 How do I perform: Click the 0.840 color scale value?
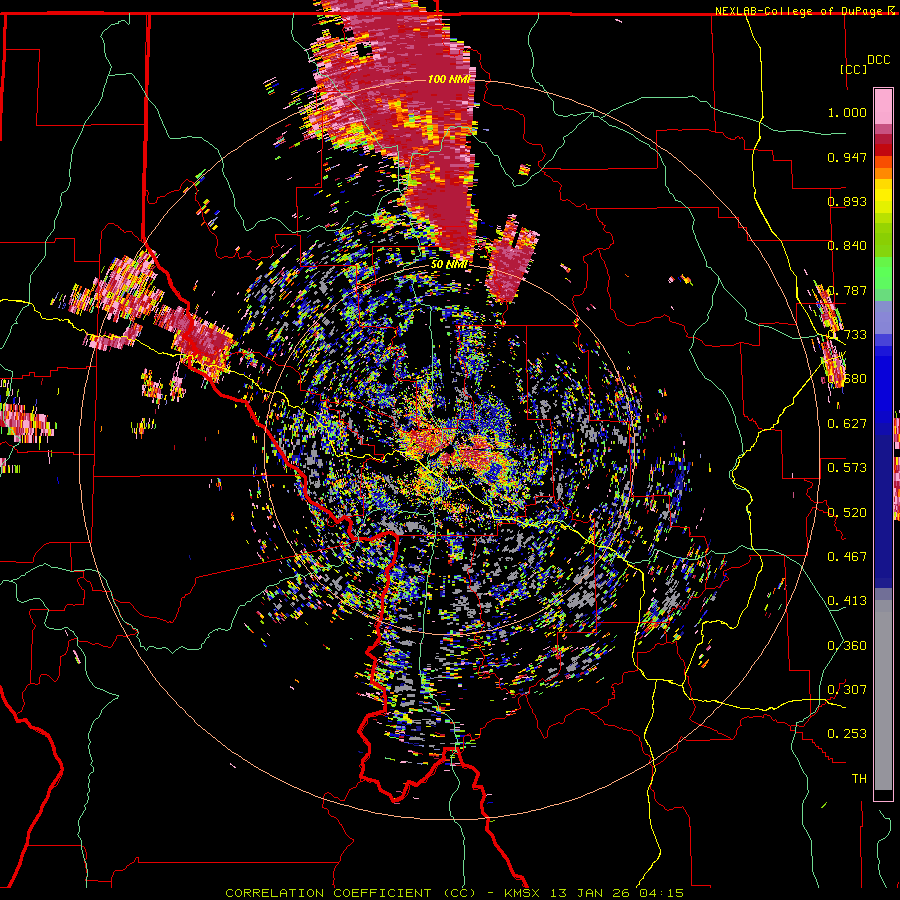pos(847,246)
